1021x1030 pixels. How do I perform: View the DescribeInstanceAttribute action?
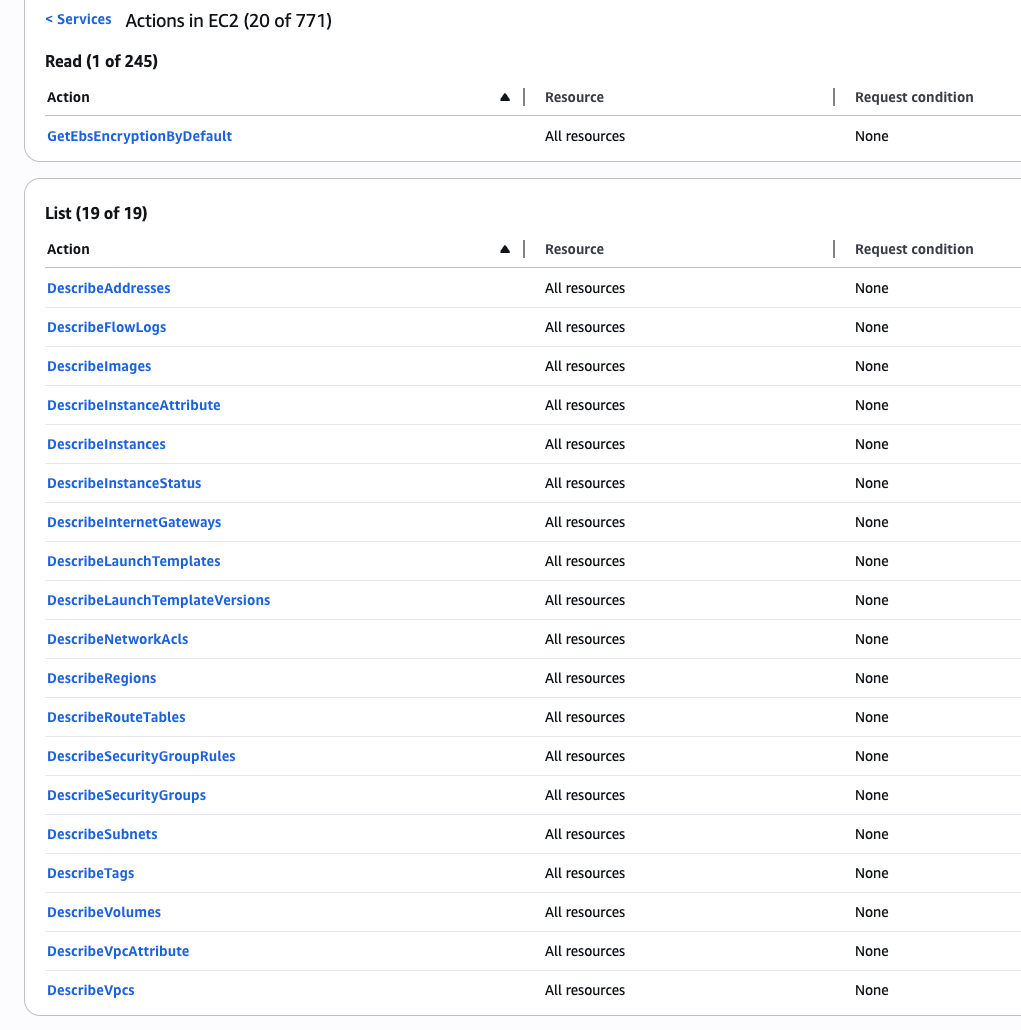[x=133, y=404]
